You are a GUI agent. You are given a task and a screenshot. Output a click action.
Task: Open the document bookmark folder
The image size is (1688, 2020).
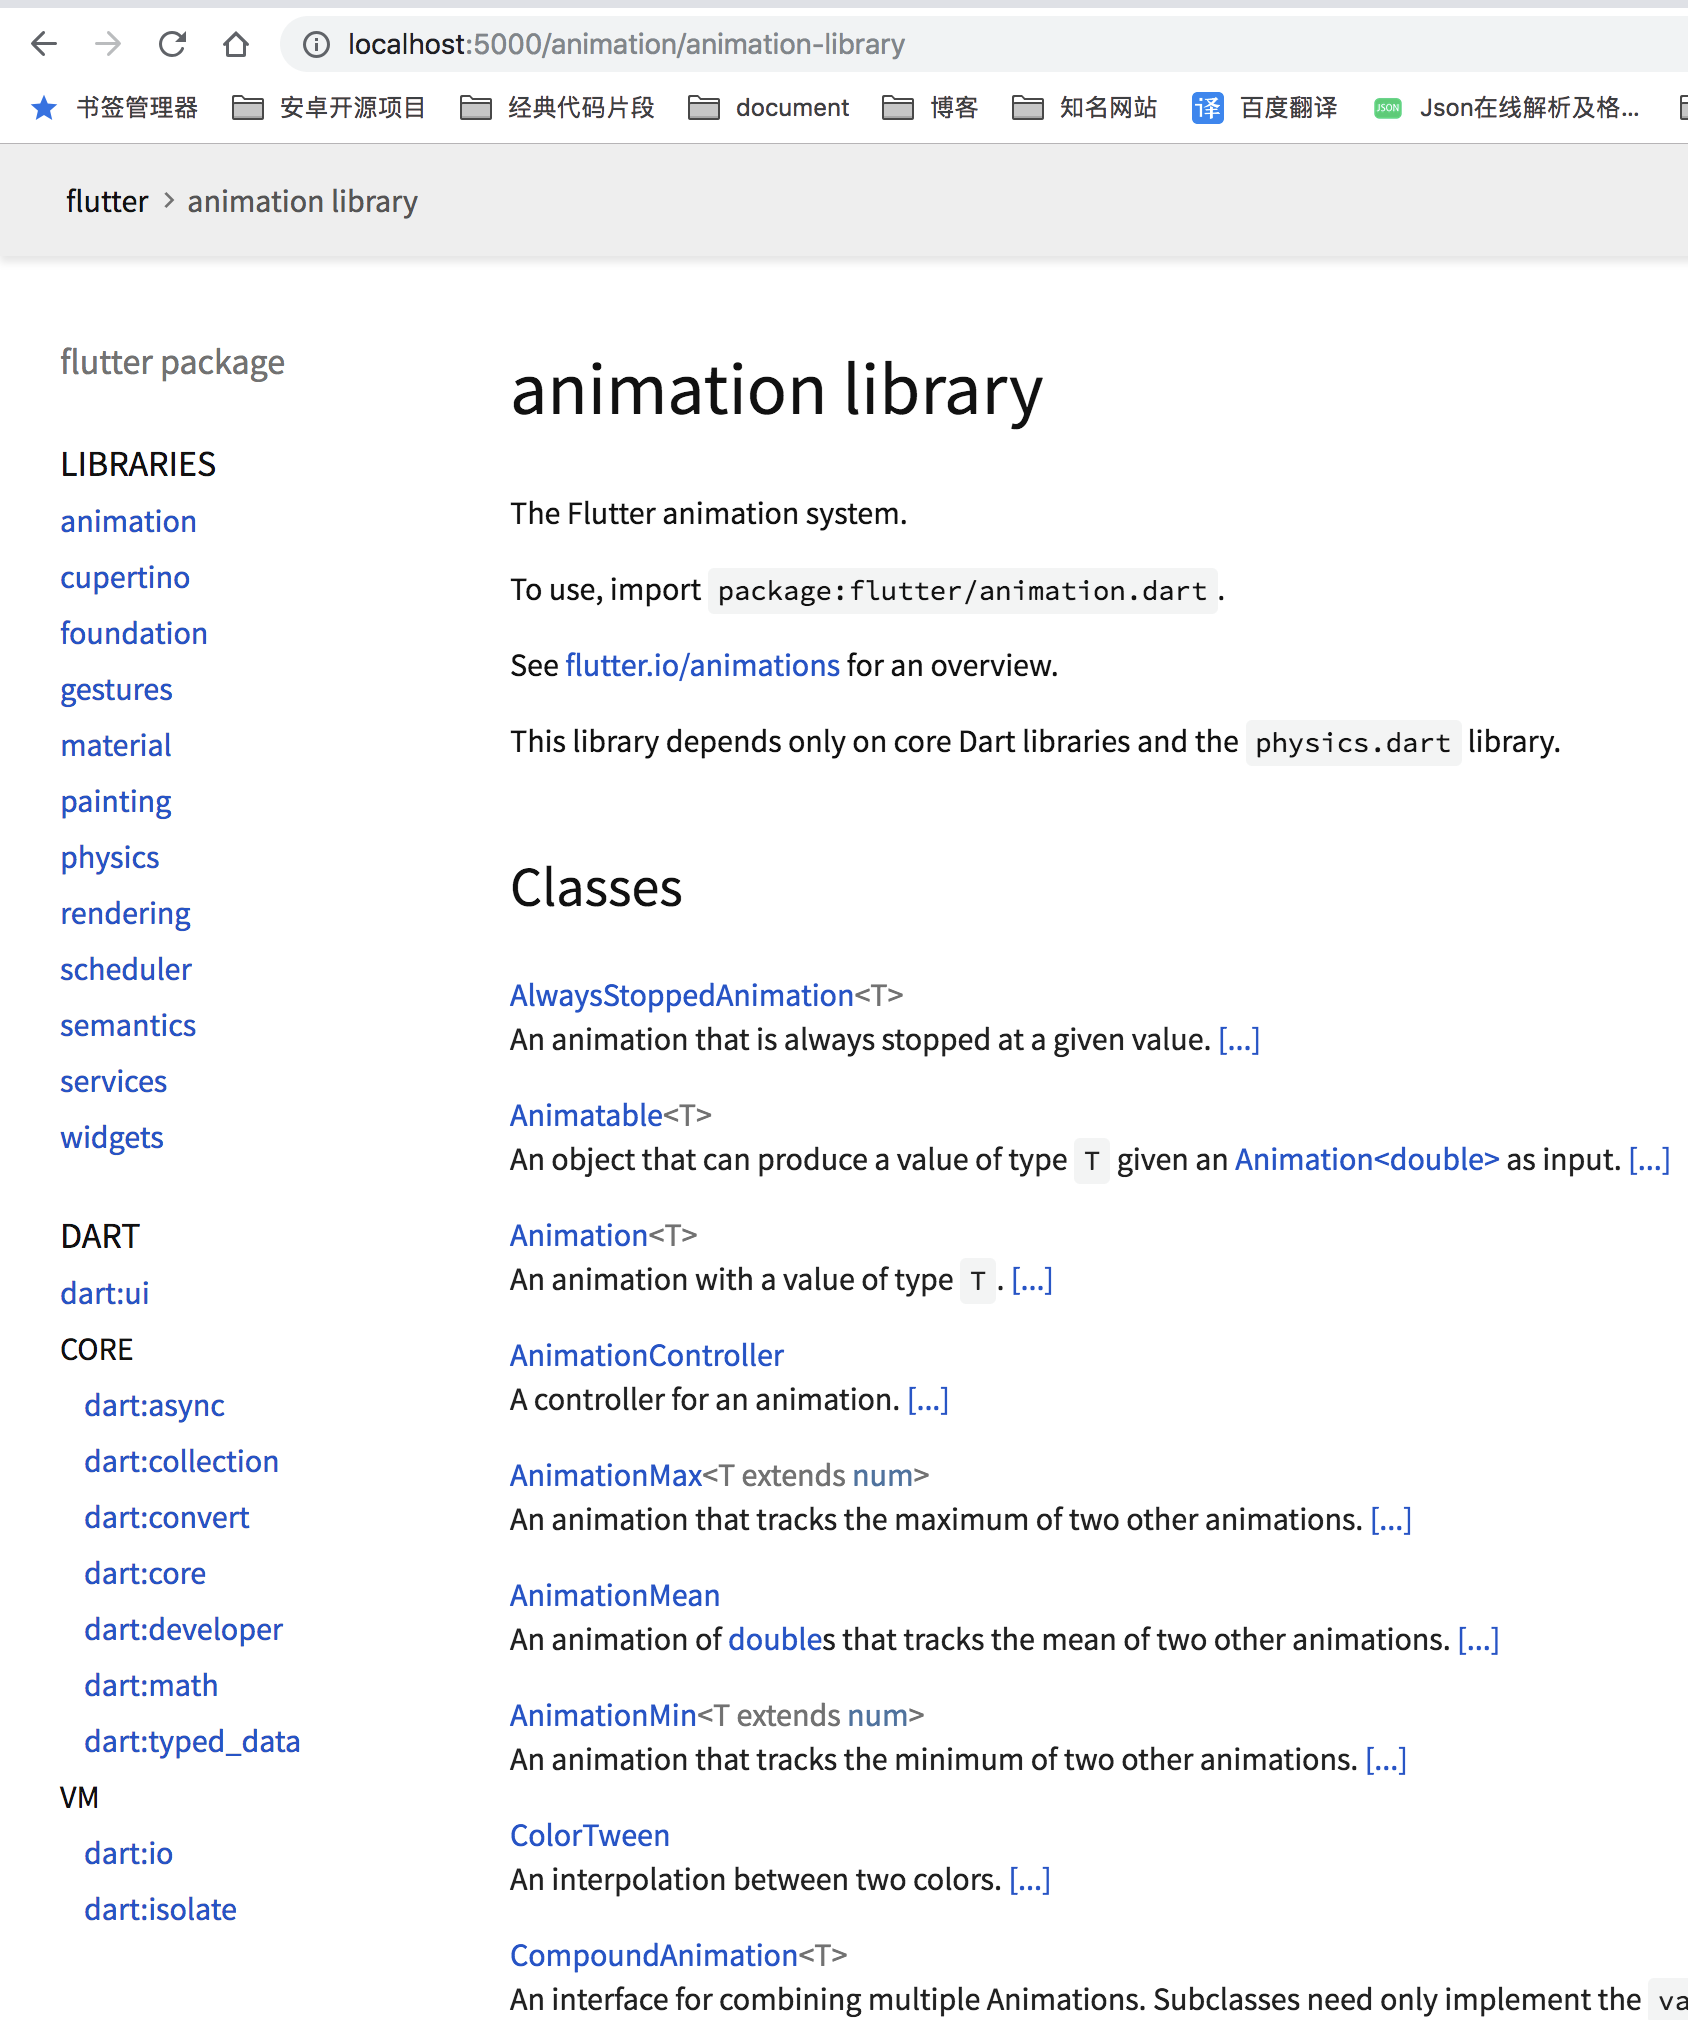(x=768, y=107)
